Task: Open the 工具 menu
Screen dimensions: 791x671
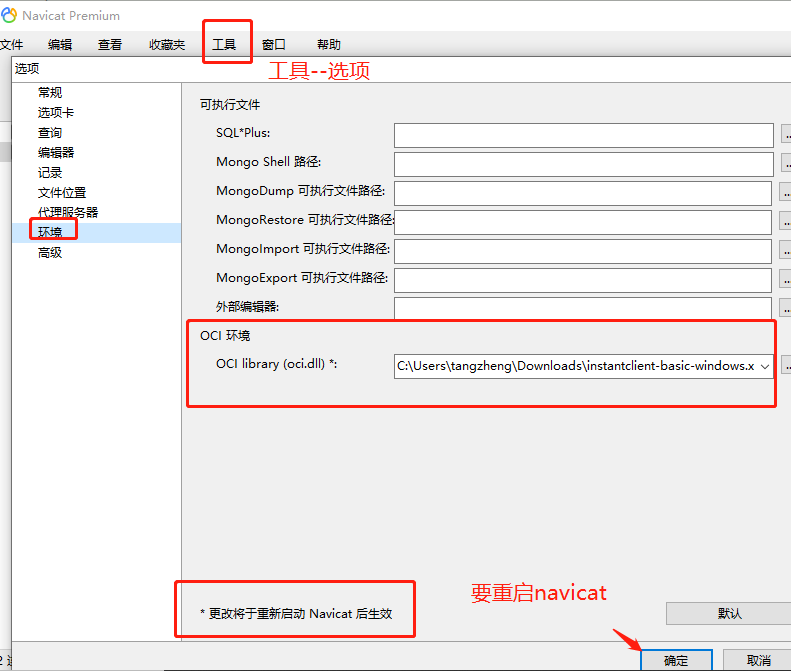Action: pyautogui.click(x=224, y=45)
